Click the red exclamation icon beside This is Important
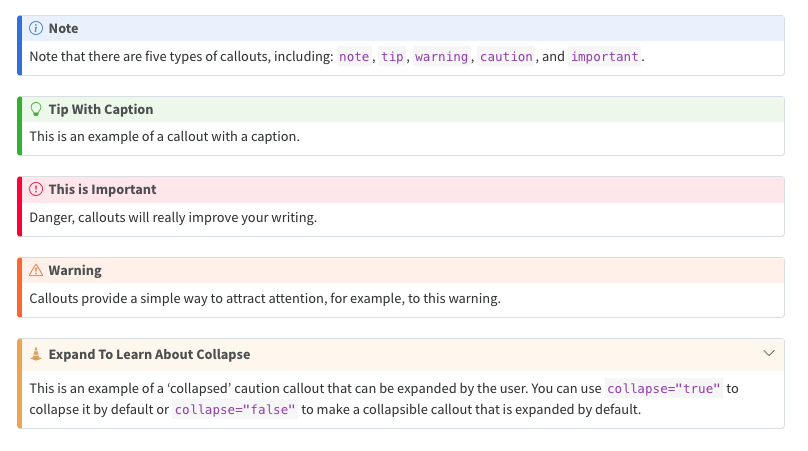The height and width of the screenshot is (451, 808). point(36,189)
